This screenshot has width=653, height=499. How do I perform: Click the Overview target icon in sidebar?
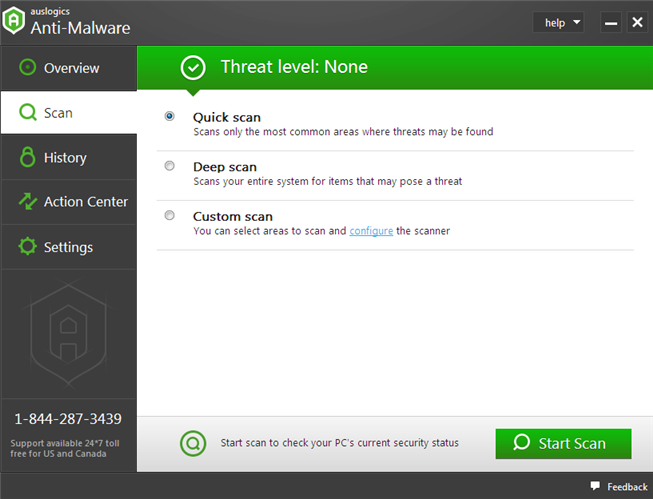27,68
